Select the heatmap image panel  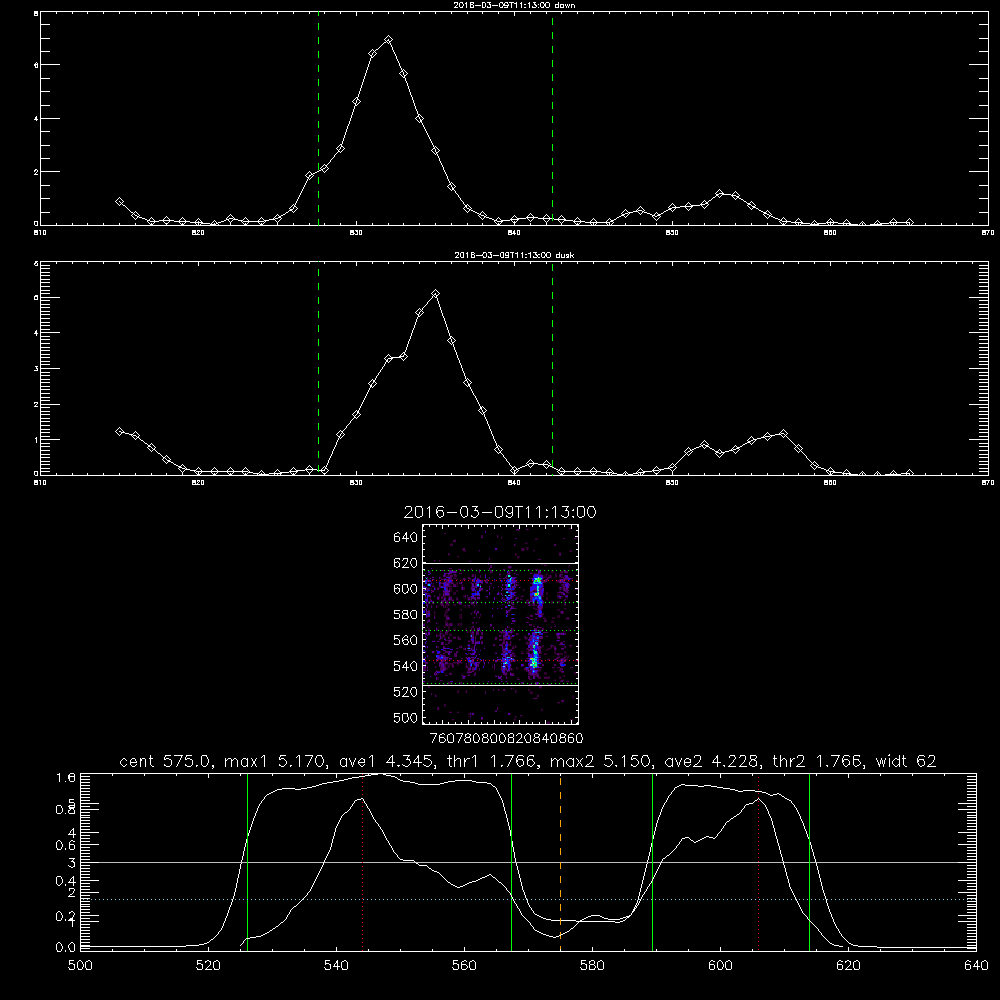(x=500, y=624)
